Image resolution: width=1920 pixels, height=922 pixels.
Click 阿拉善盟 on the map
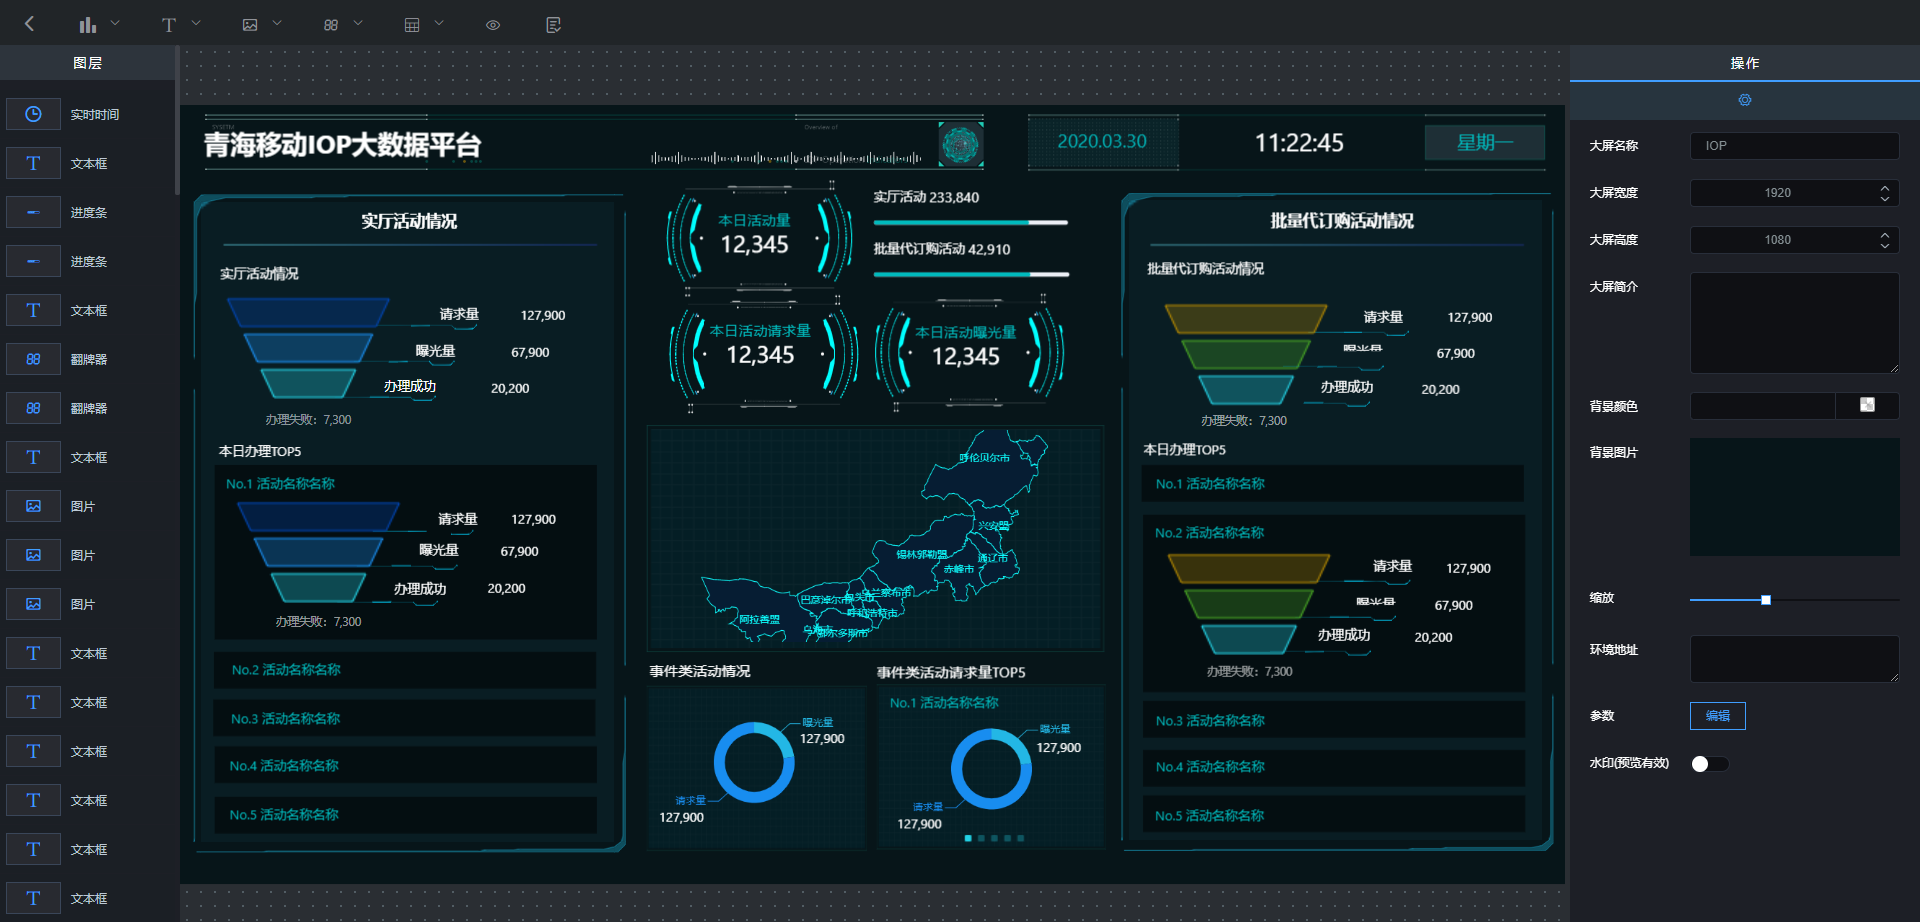click(x=760, y=620)
